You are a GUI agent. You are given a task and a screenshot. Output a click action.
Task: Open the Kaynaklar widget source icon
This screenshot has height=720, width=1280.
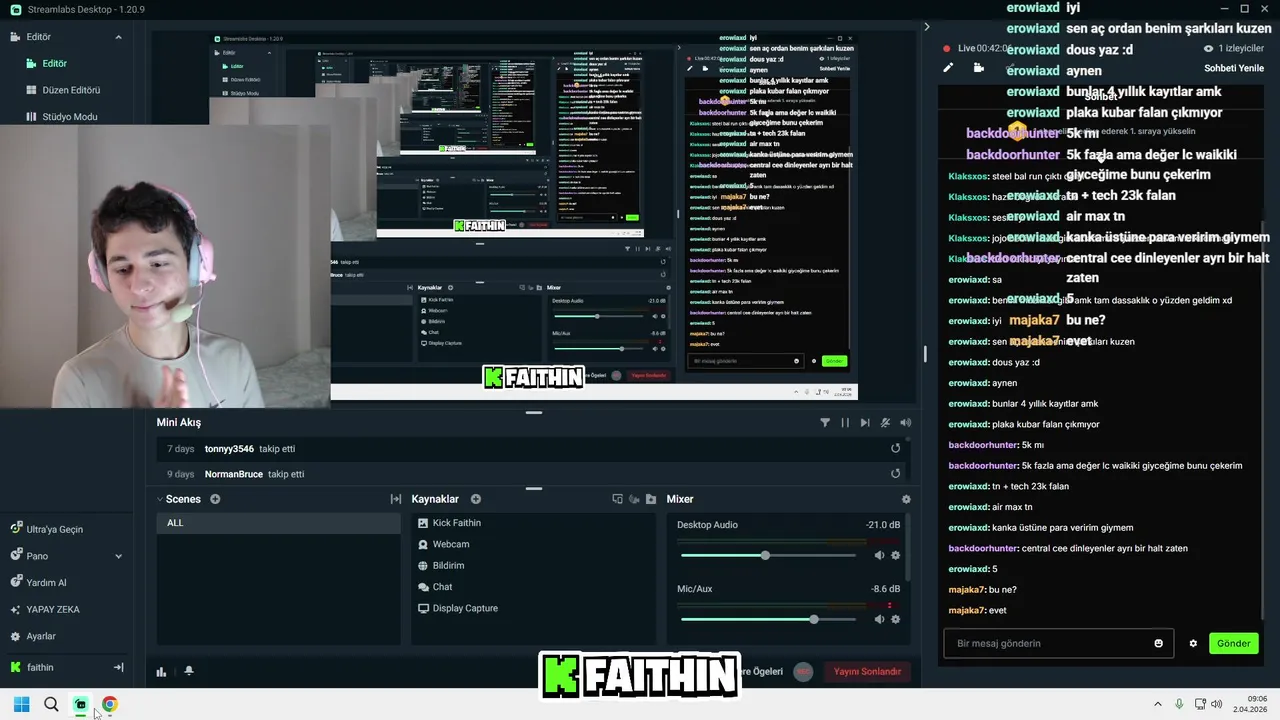(x=617, y=499)
